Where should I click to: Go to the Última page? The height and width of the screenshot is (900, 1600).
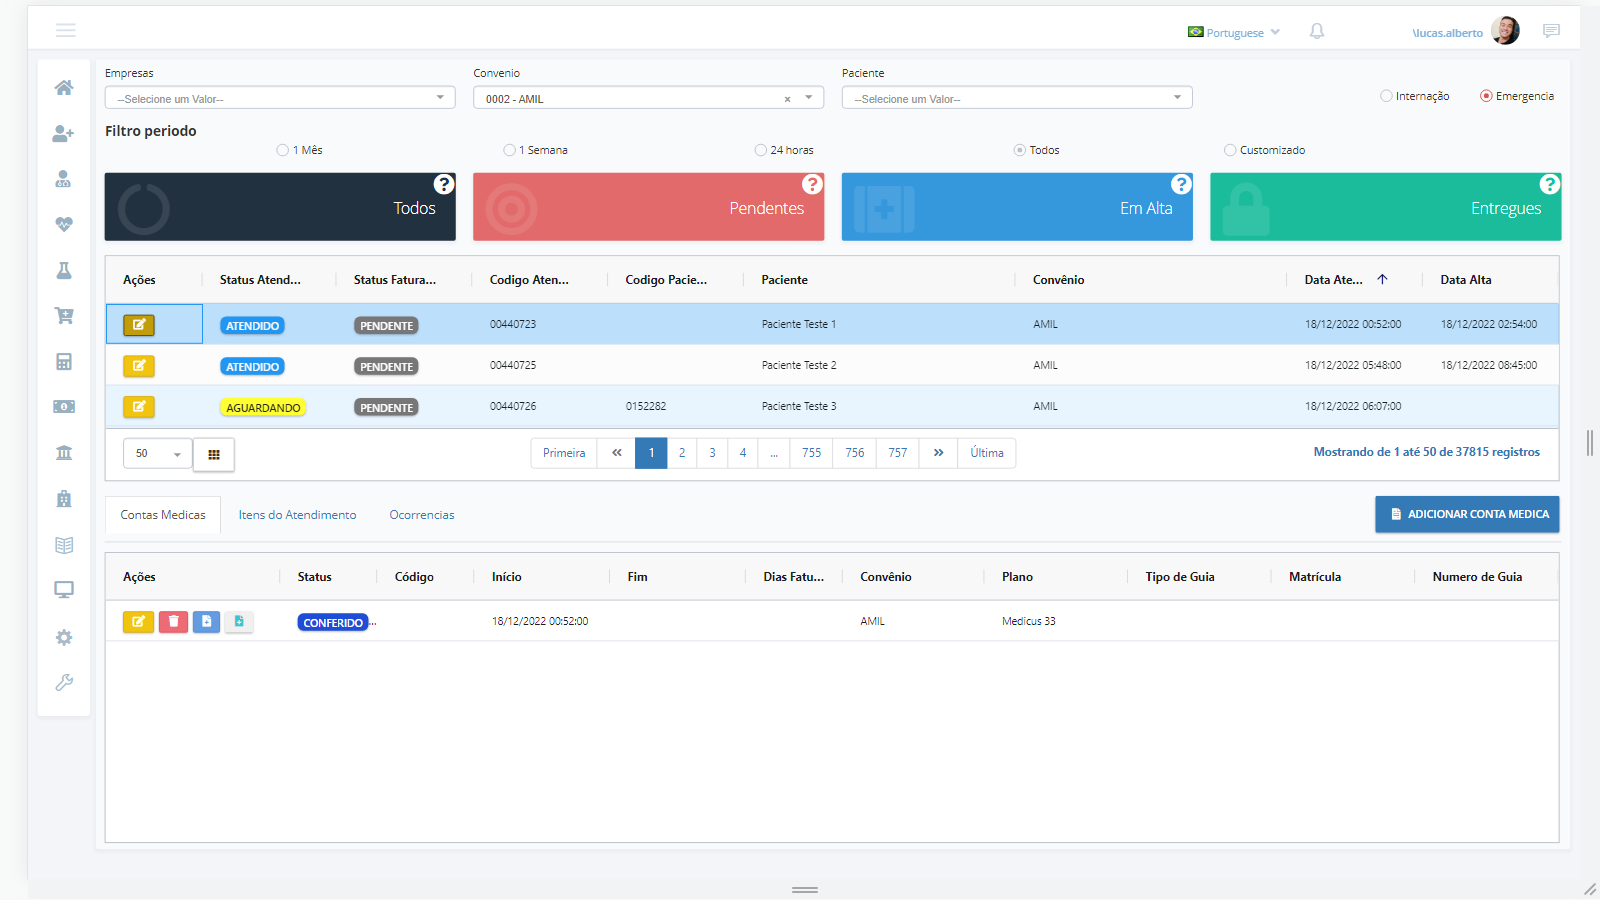point(986,453)
